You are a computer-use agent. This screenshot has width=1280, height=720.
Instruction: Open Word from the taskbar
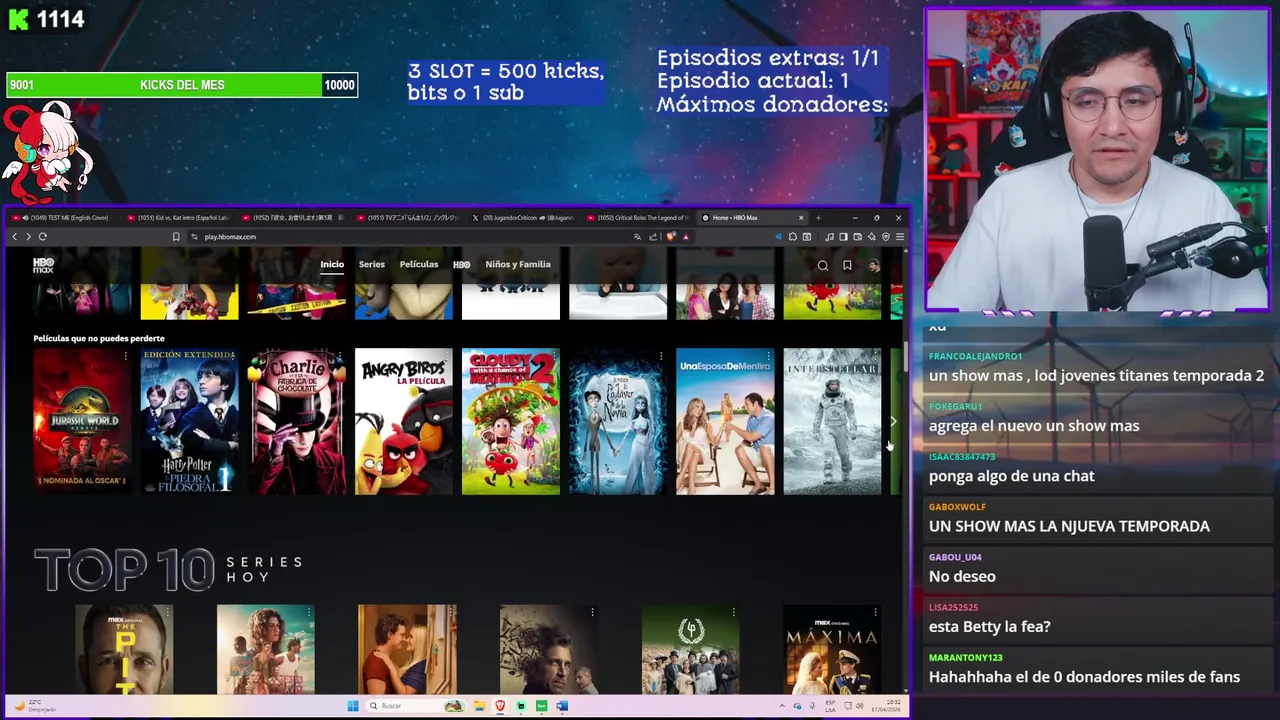pos(562,706)
